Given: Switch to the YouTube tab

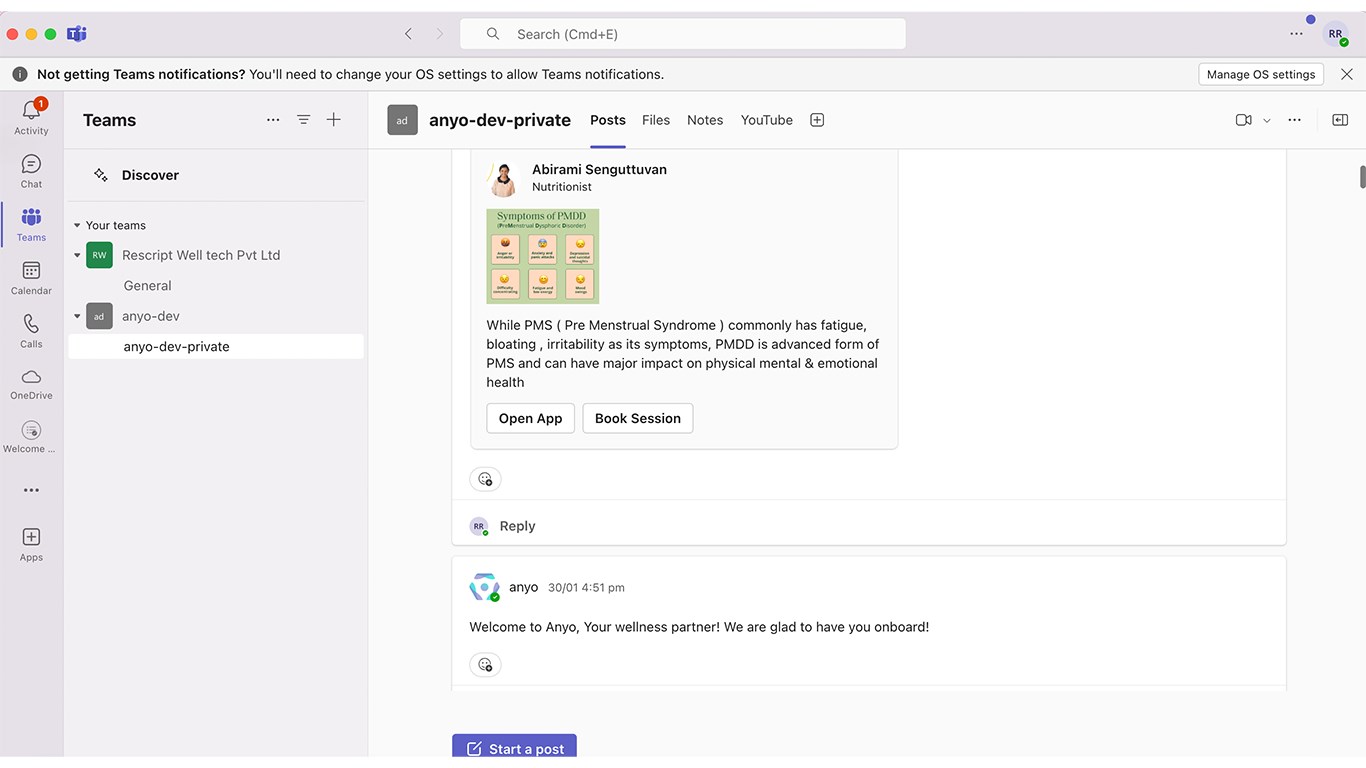Looking at the screenshot, I should tap(767, 120).
